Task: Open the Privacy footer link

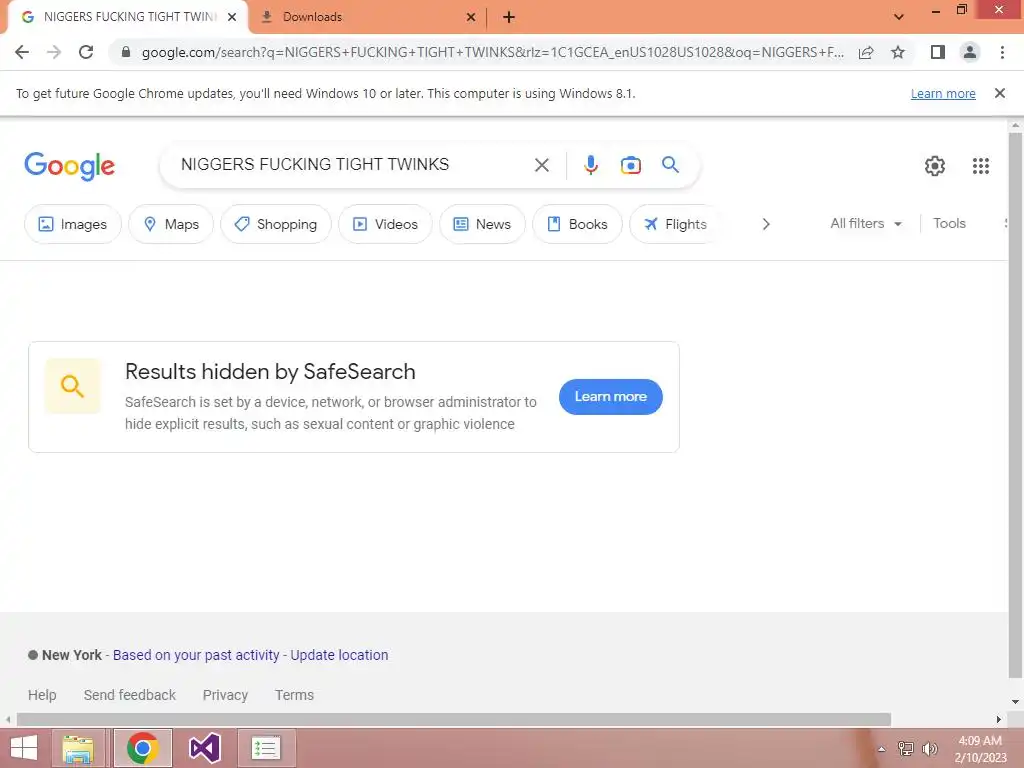Action: [225, 695]
